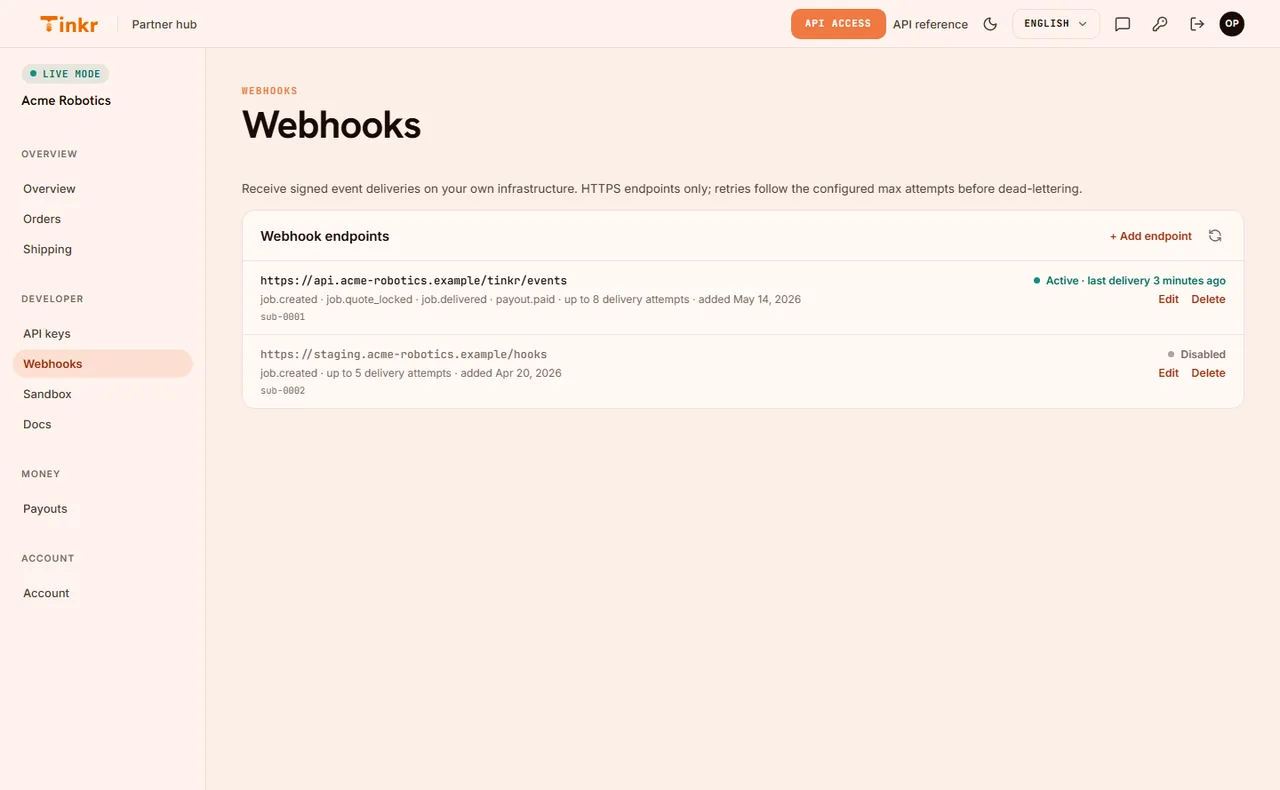The height and width of the screenshot is (790, 1280).
Task: Edit the staging.acme-robotics hooks endpoint
Action: click(x=1168, y=373)
